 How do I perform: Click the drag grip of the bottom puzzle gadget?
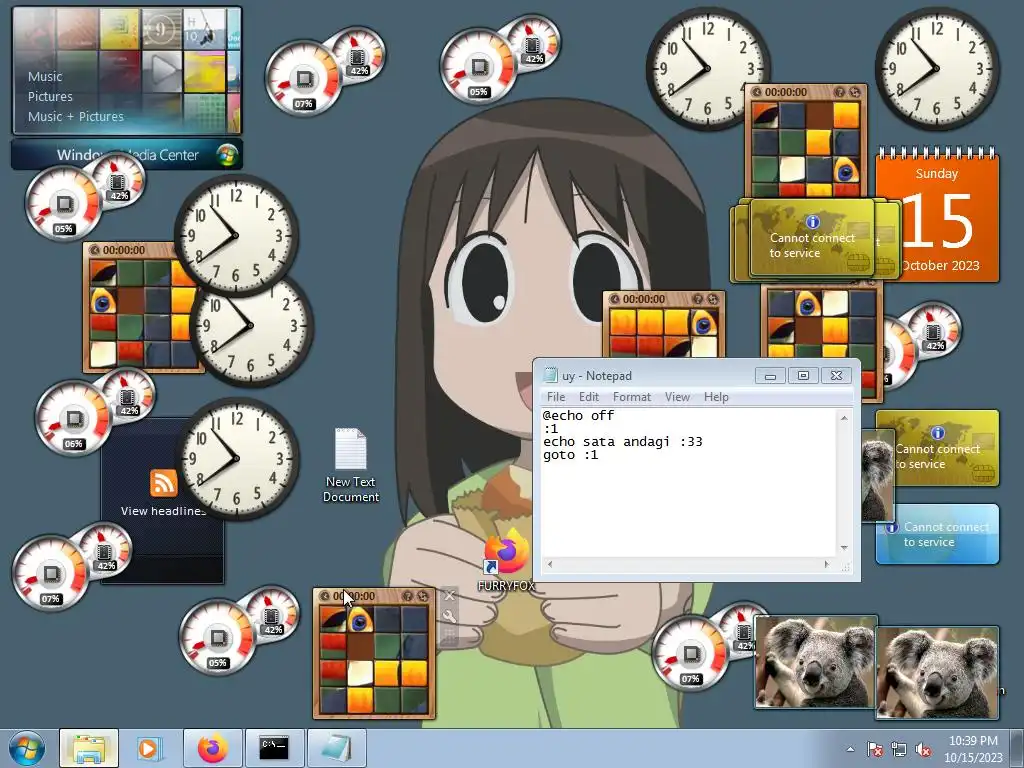click(x=449, y=637)
